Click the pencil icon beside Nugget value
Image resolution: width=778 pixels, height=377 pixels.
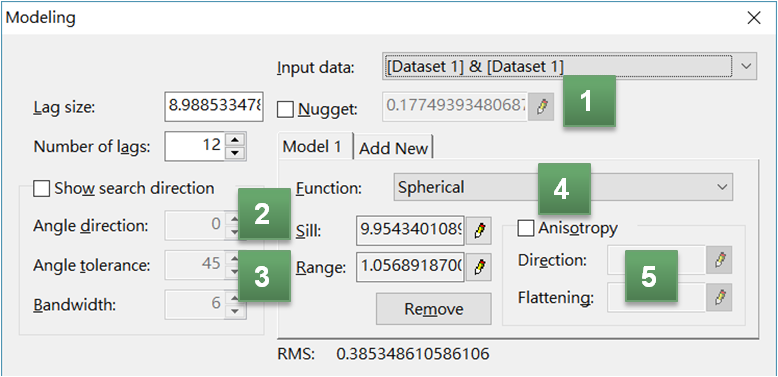pyautogui.click(x=540, y=107)
